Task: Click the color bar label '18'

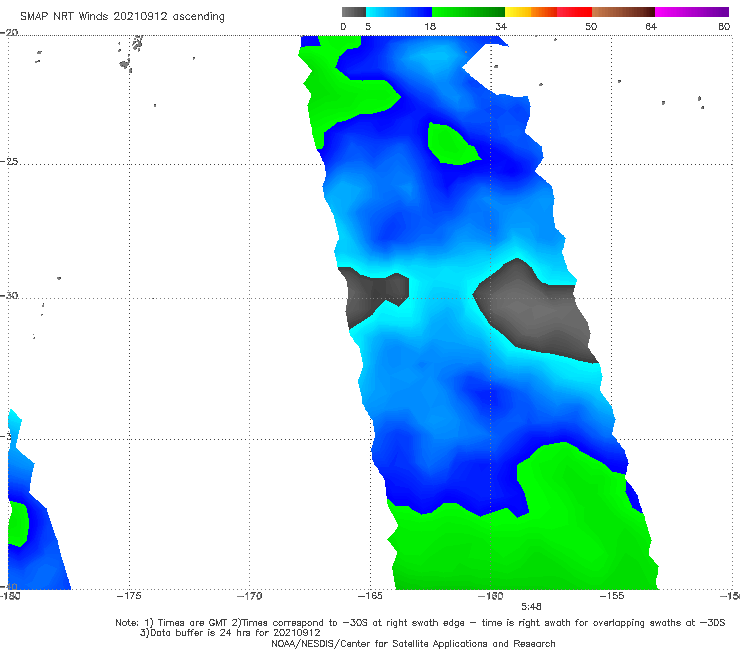Action: pyautogui.click(x=430, y=26)
